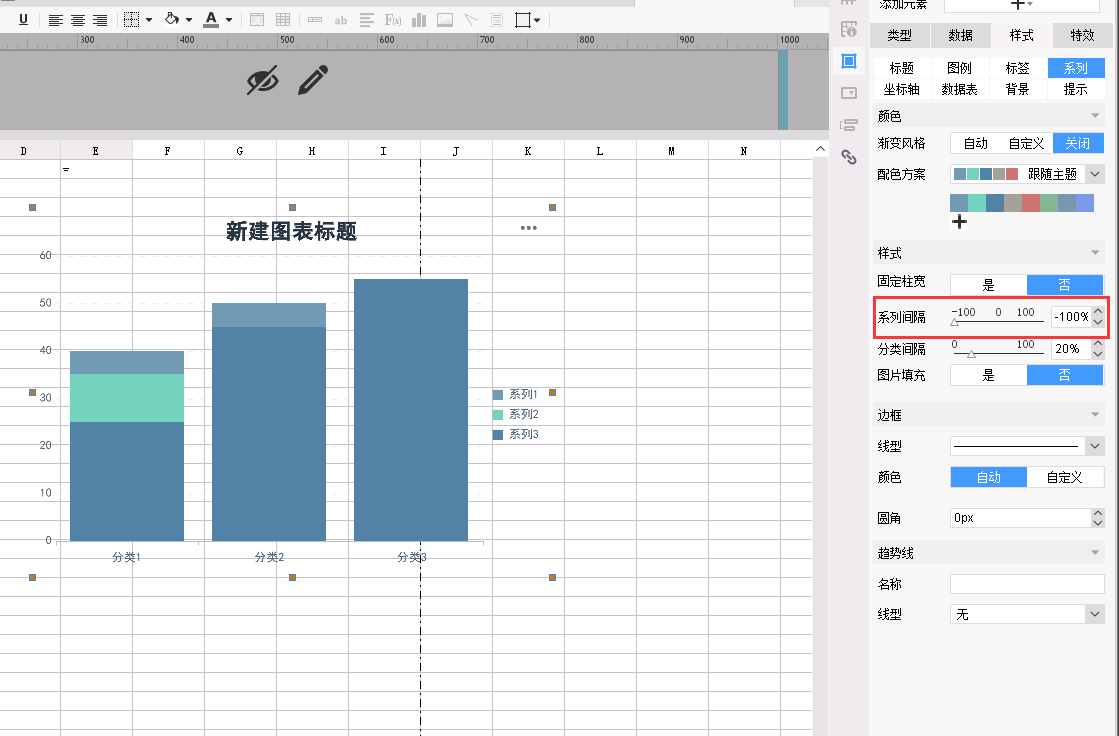The image size is (1119, 736).
Task: Set 固定柱宽 to 是
Action: pos(988,285)
